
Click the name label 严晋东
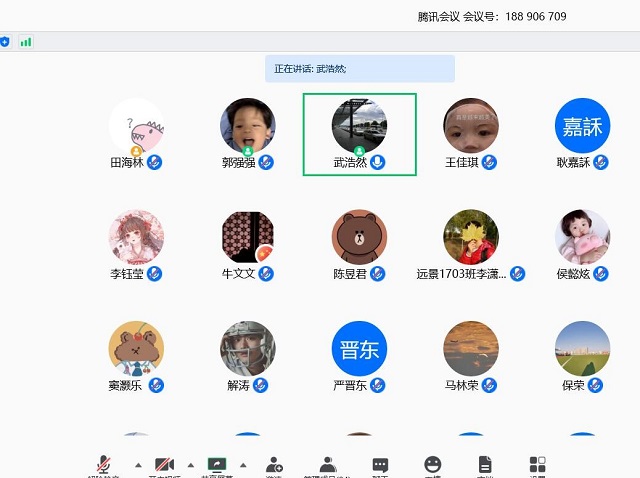point(350,385)
